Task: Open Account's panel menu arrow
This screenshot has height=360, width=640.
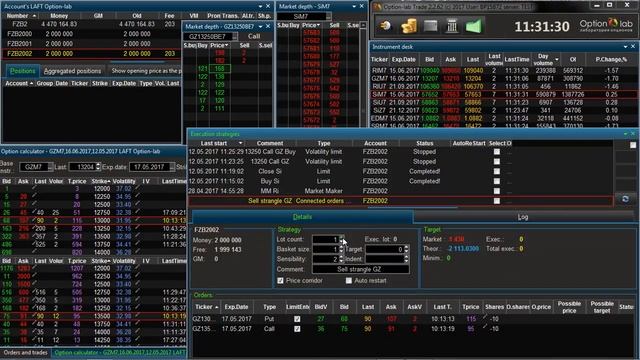Action: (x=260, y=7)
